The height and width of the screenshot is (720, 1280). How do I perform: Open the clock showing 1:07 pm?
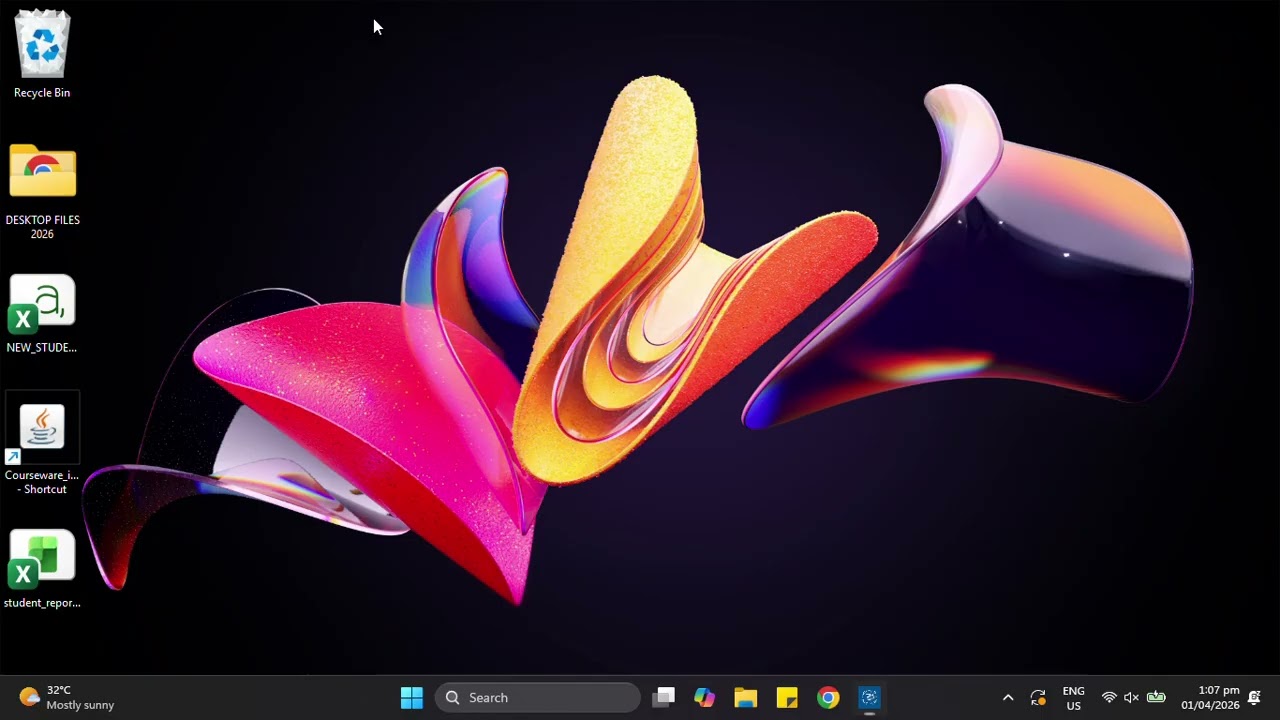1210,698
